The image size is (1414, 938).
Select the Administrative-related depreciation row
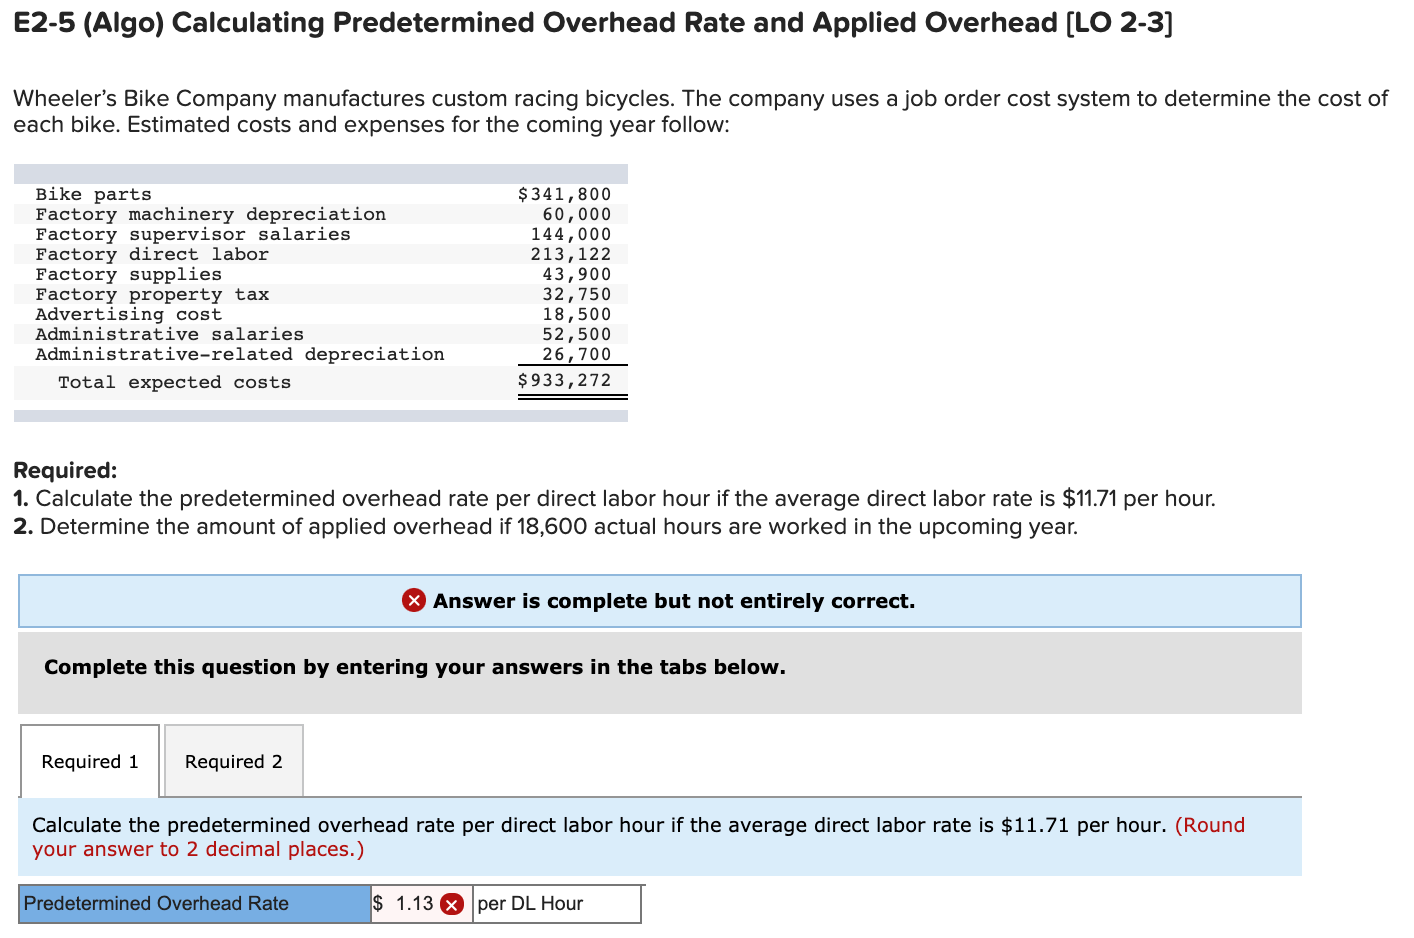tap(321, 354)
